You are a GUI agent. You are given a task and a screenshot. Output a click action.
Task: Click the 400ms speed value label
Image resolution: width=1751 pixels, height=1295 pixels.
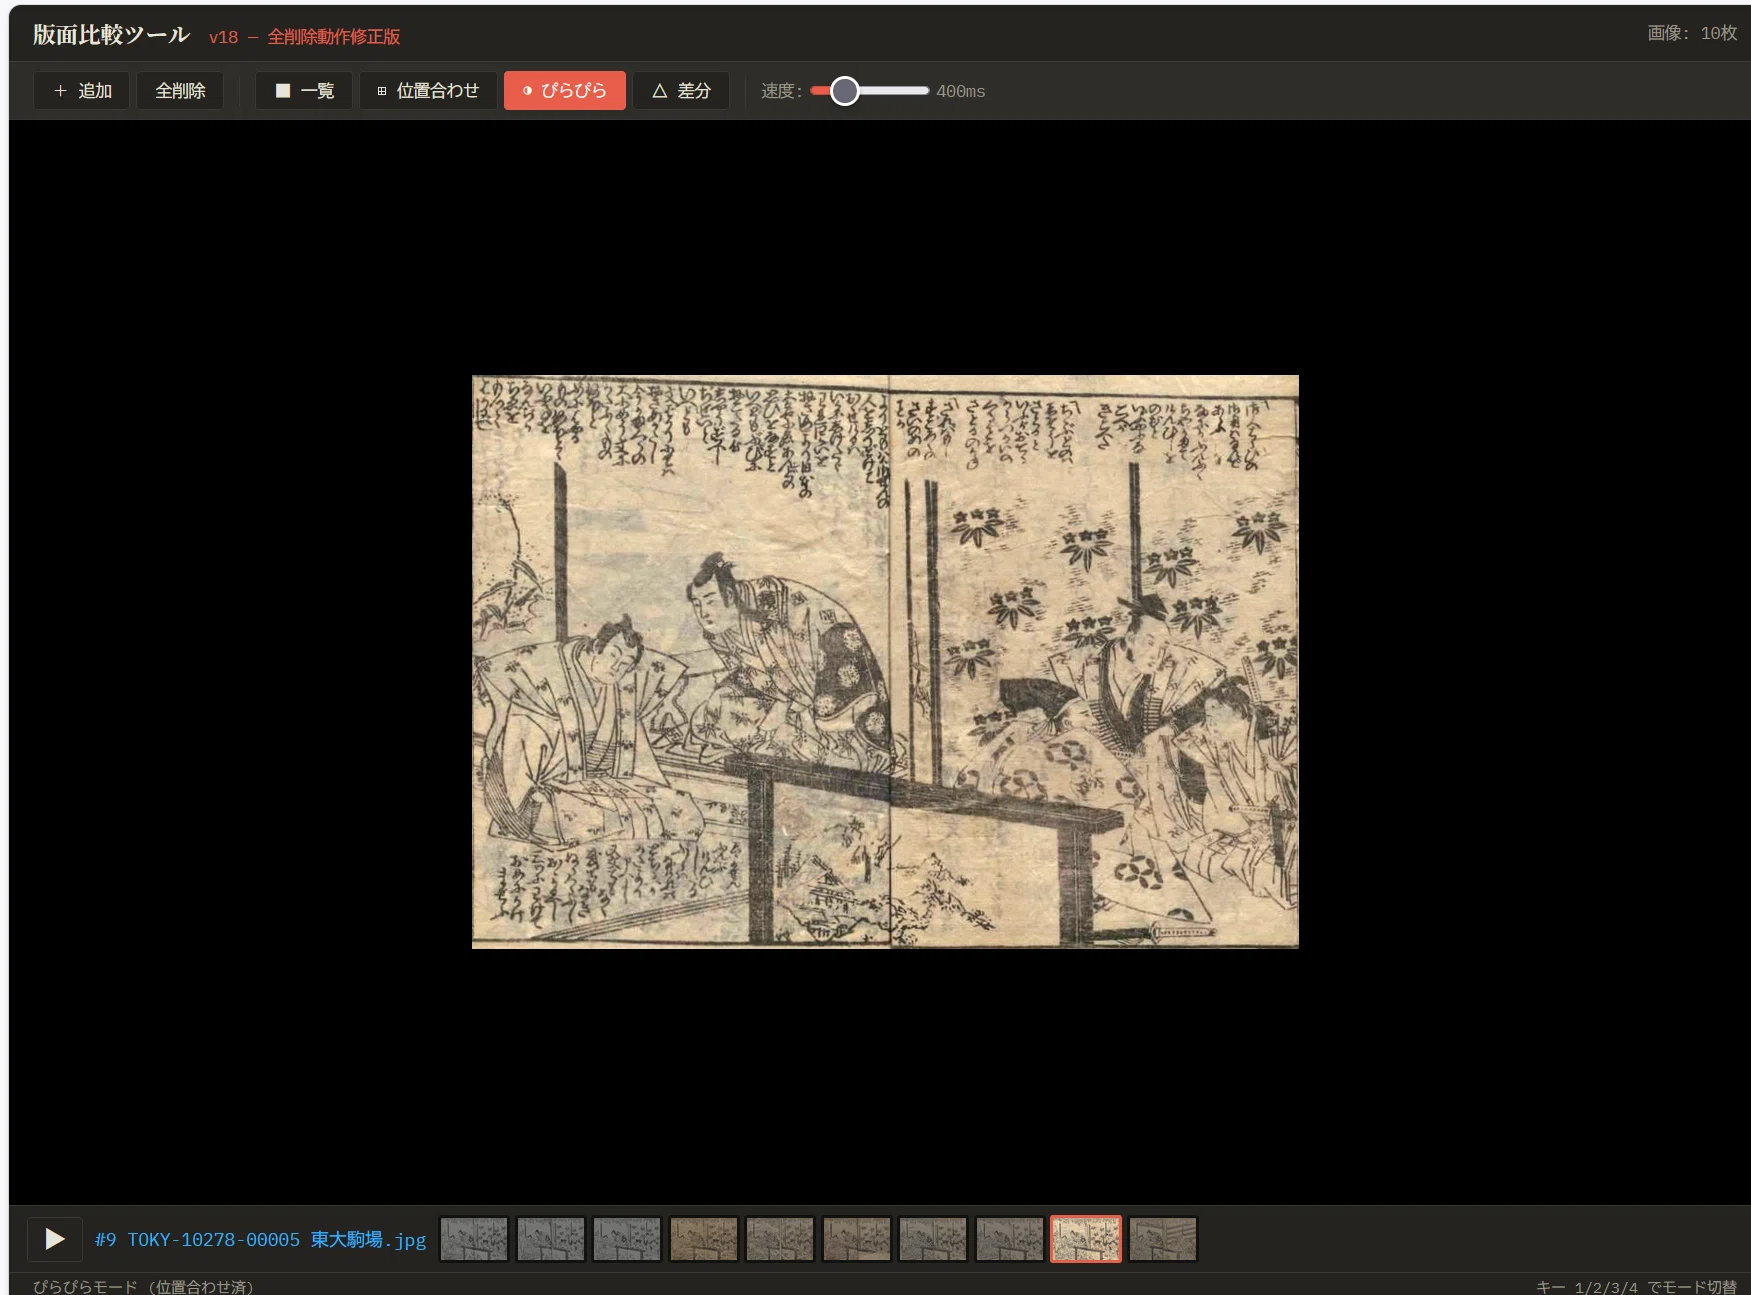click(961, 92)
